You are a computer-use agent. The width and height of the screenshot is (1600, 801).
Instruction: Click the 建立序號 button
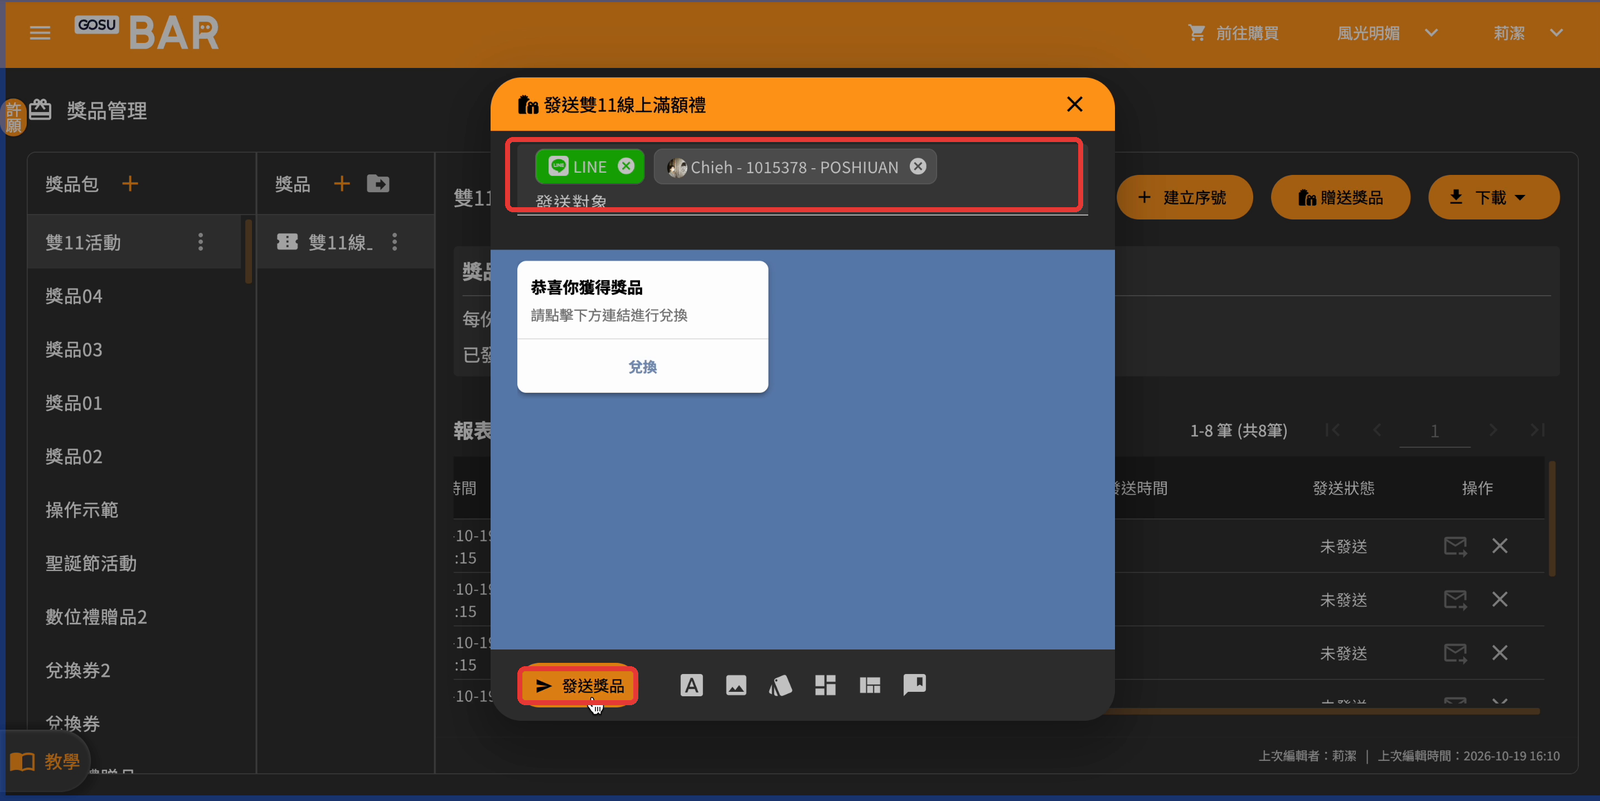tap(1185, 197)
